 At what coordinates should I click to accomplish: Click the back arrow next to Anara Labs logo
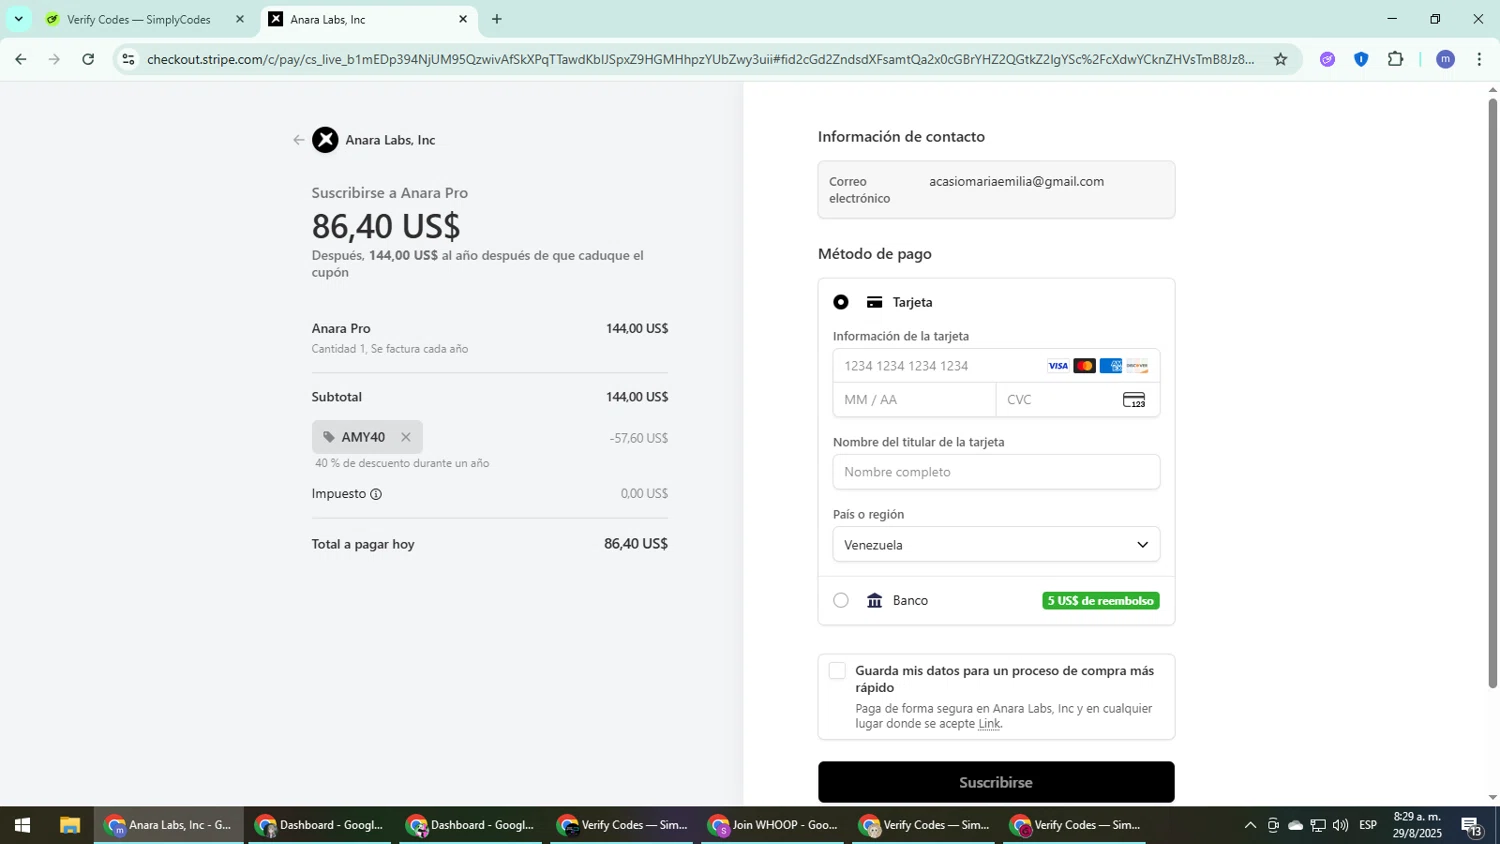(x=298, y=140)
